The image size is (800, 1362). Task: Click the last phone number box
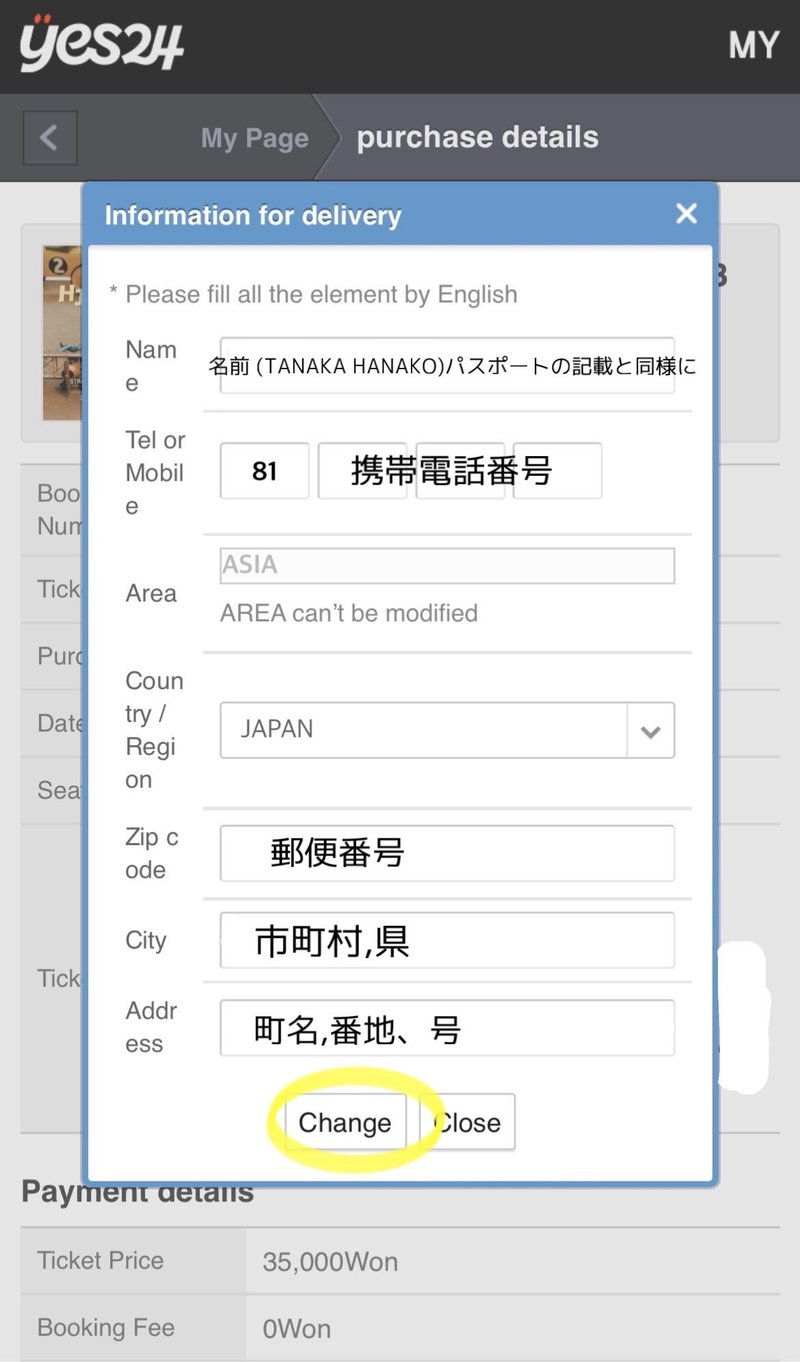[x=557, y=470]
